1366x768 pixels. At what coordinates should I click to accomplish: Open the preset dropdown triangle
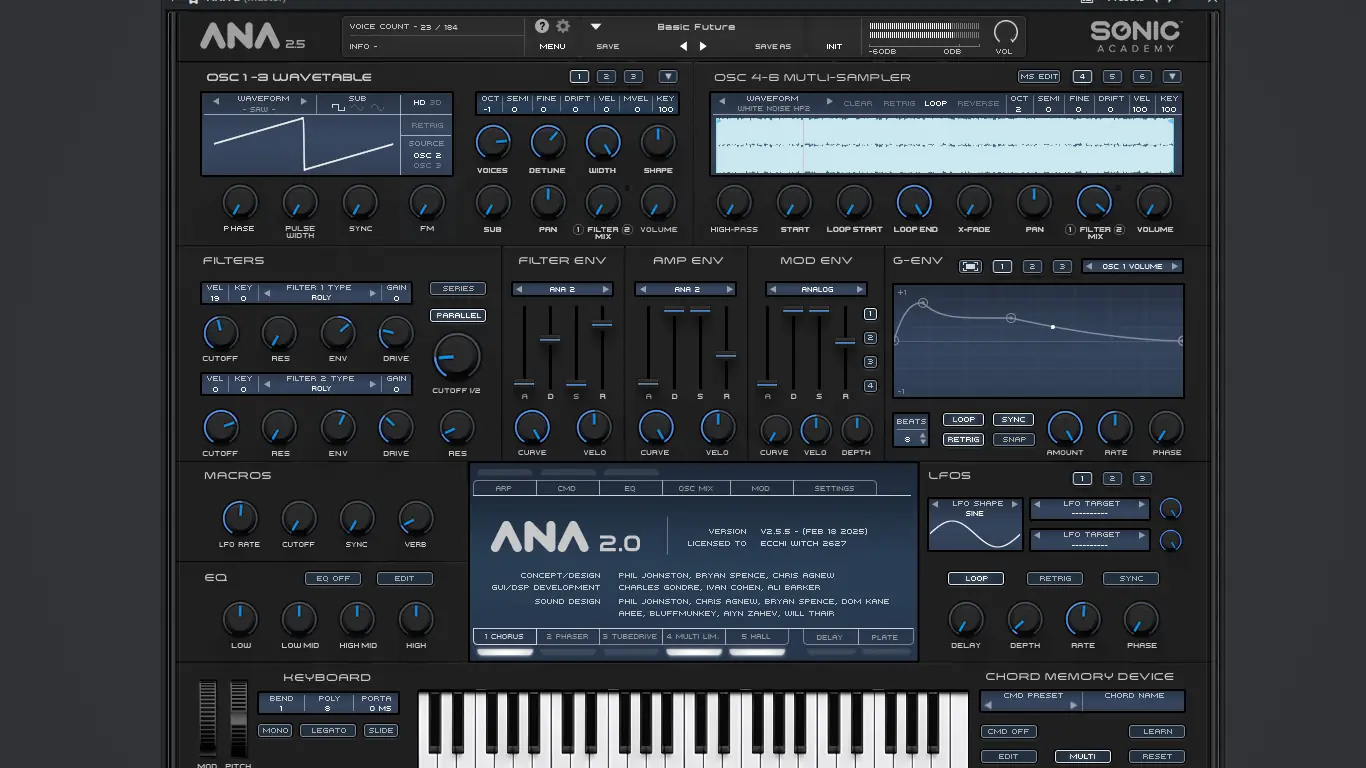[596, 27]
